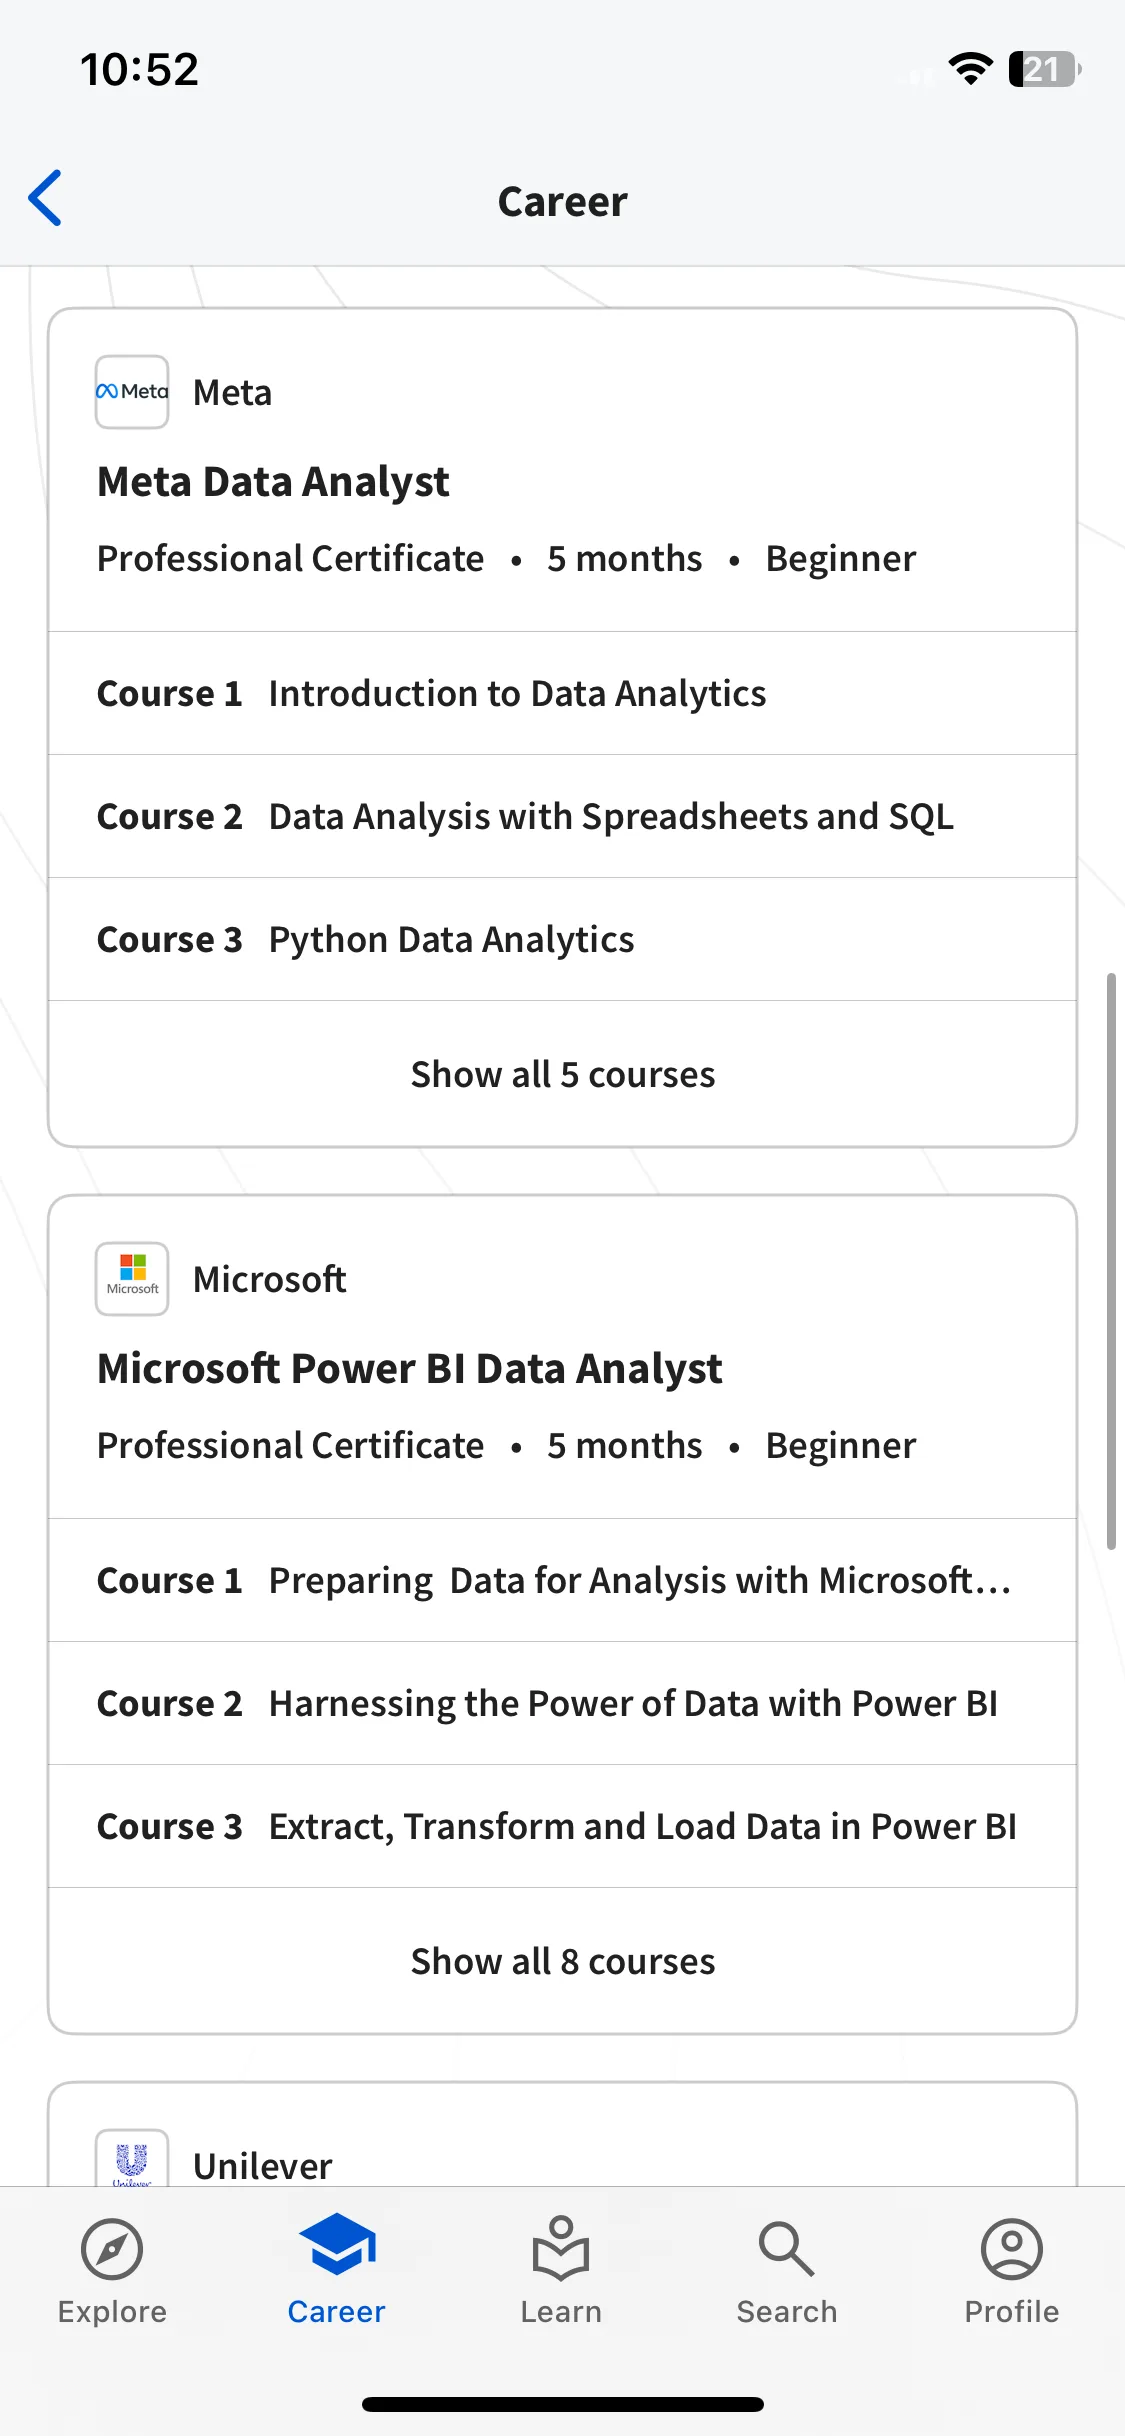1125x2436 pixels.
Task: Tap the Unilever logo thumbnail
Action: tap(132, 2158)
